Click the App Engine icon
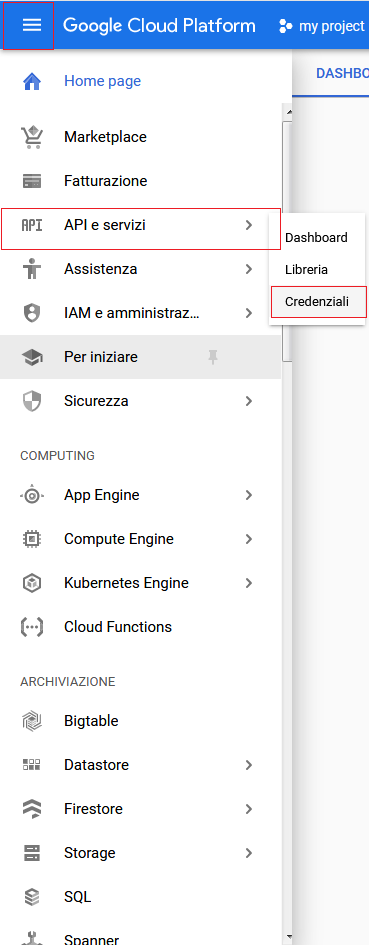 pyautogui.click(x=31, y=495)
